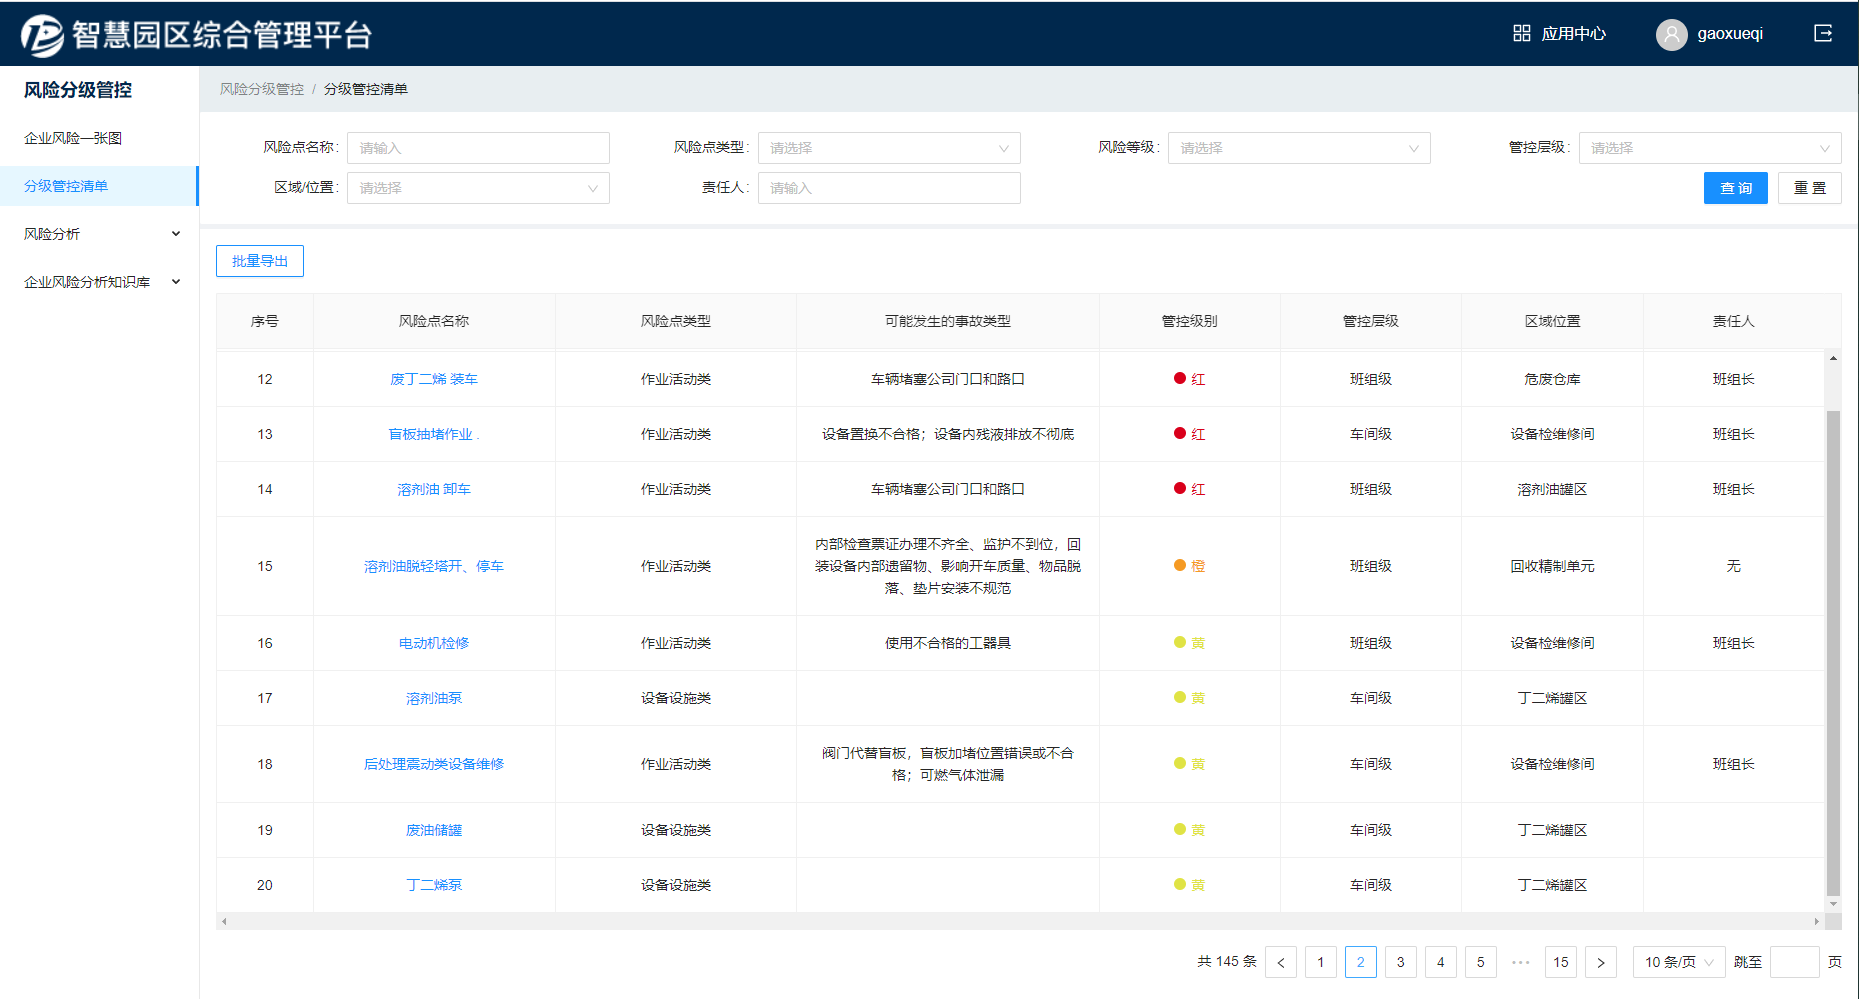Go to previous page arrow
The width and height of the screenshot is (1859, 999).
1281,962
